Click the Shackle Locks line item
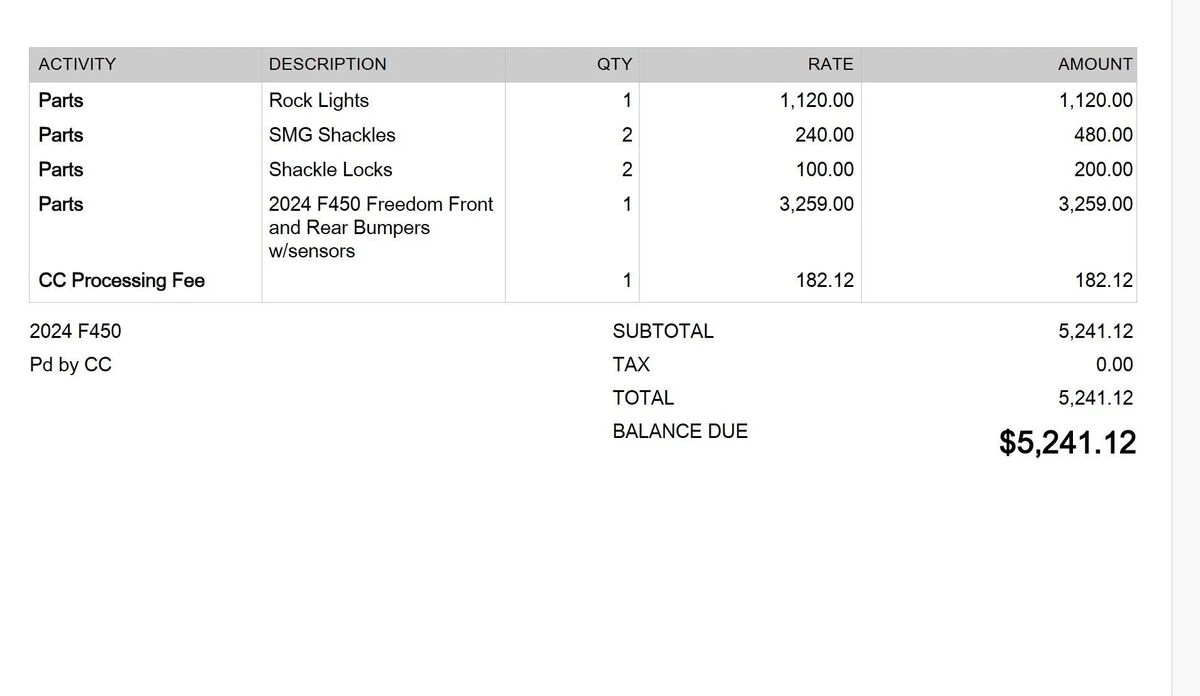The image size is (1200, 696). click(330, 169)
